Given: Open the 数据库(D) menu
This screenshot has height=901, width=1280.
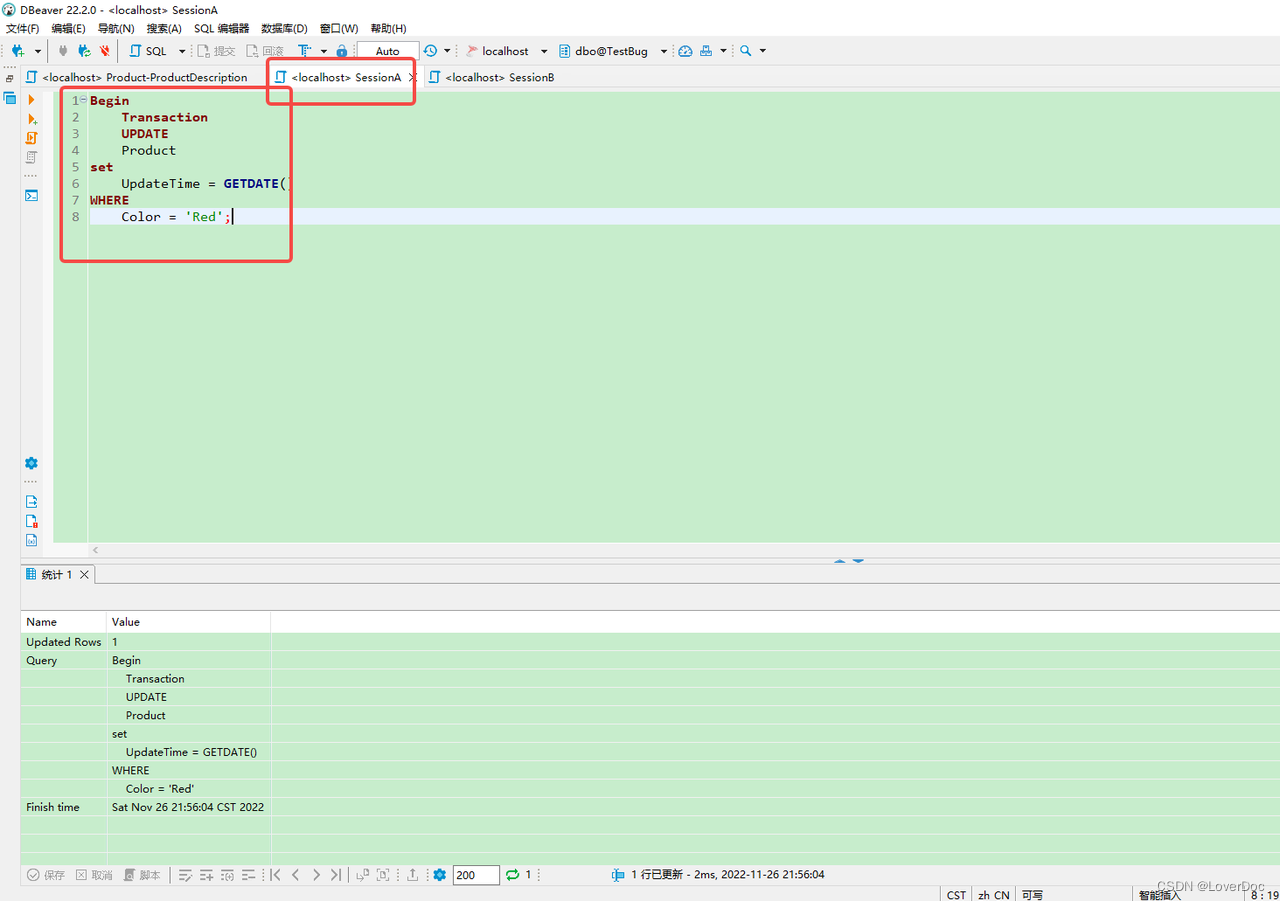Looking at the screenshot, I should click(x=285, y=28).
